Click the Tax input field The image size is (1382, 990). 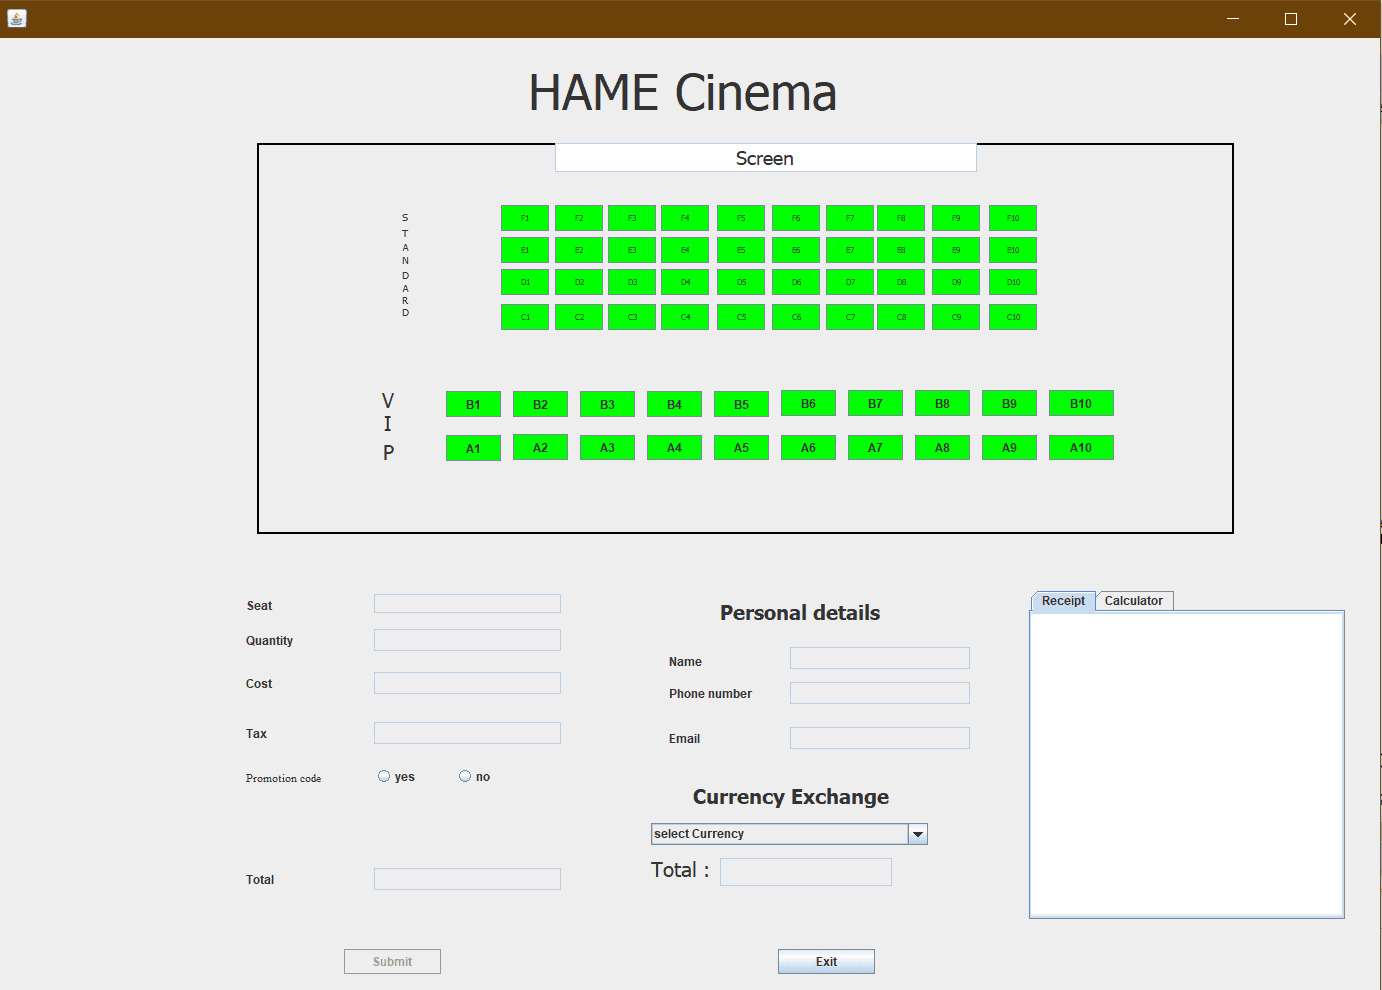[467, 733]
